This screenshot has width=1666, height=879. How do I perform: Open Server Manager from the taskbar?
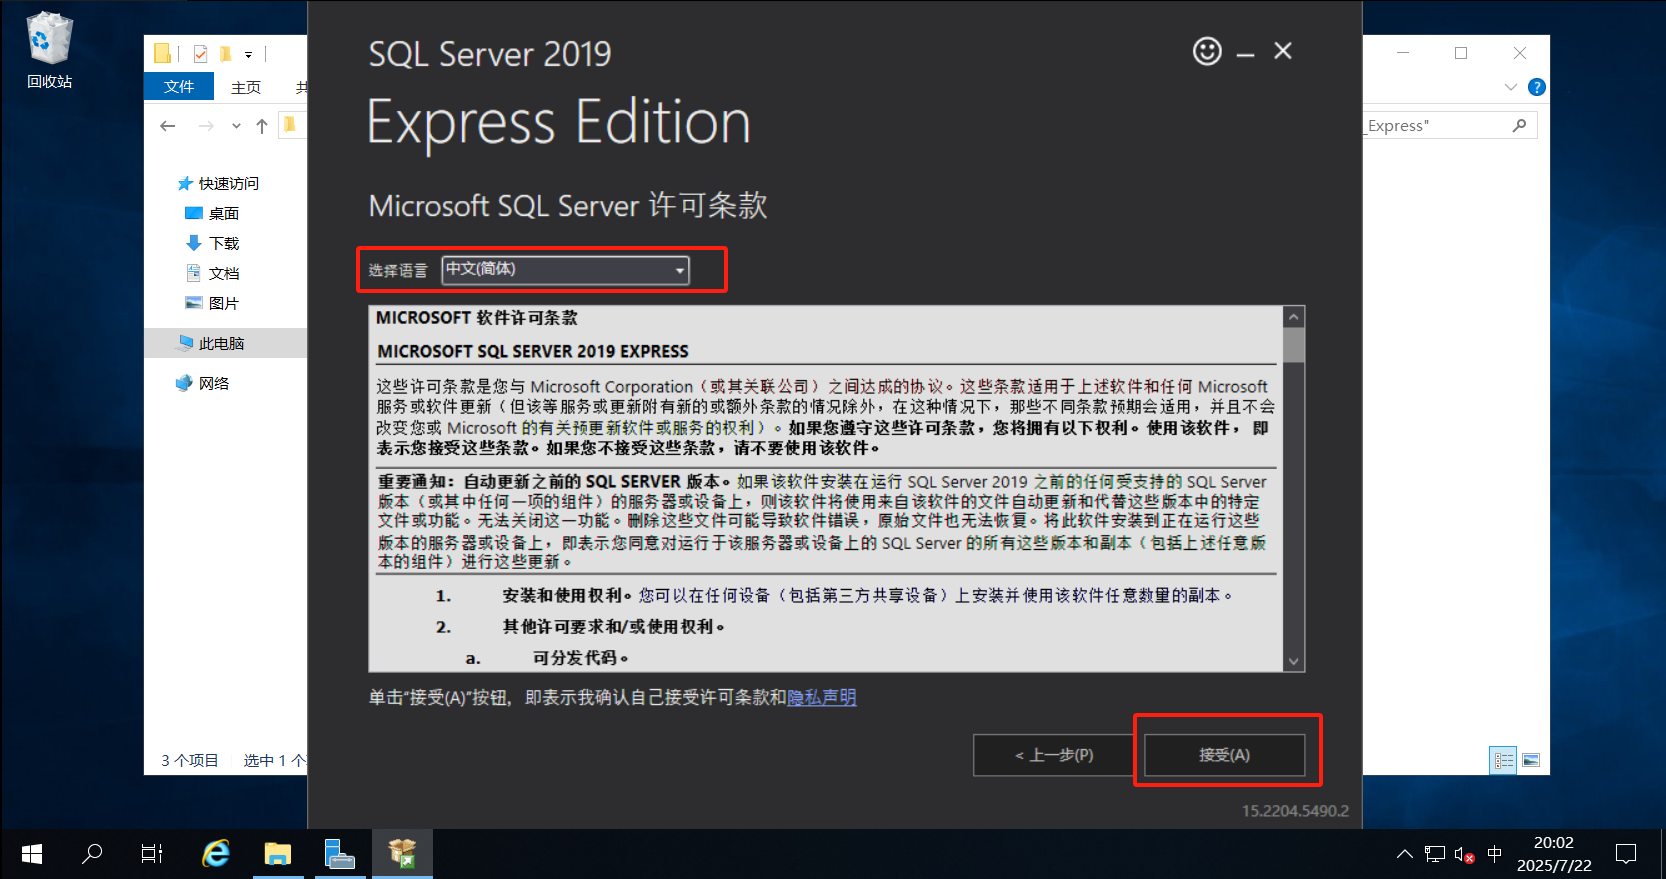[340, 854]
